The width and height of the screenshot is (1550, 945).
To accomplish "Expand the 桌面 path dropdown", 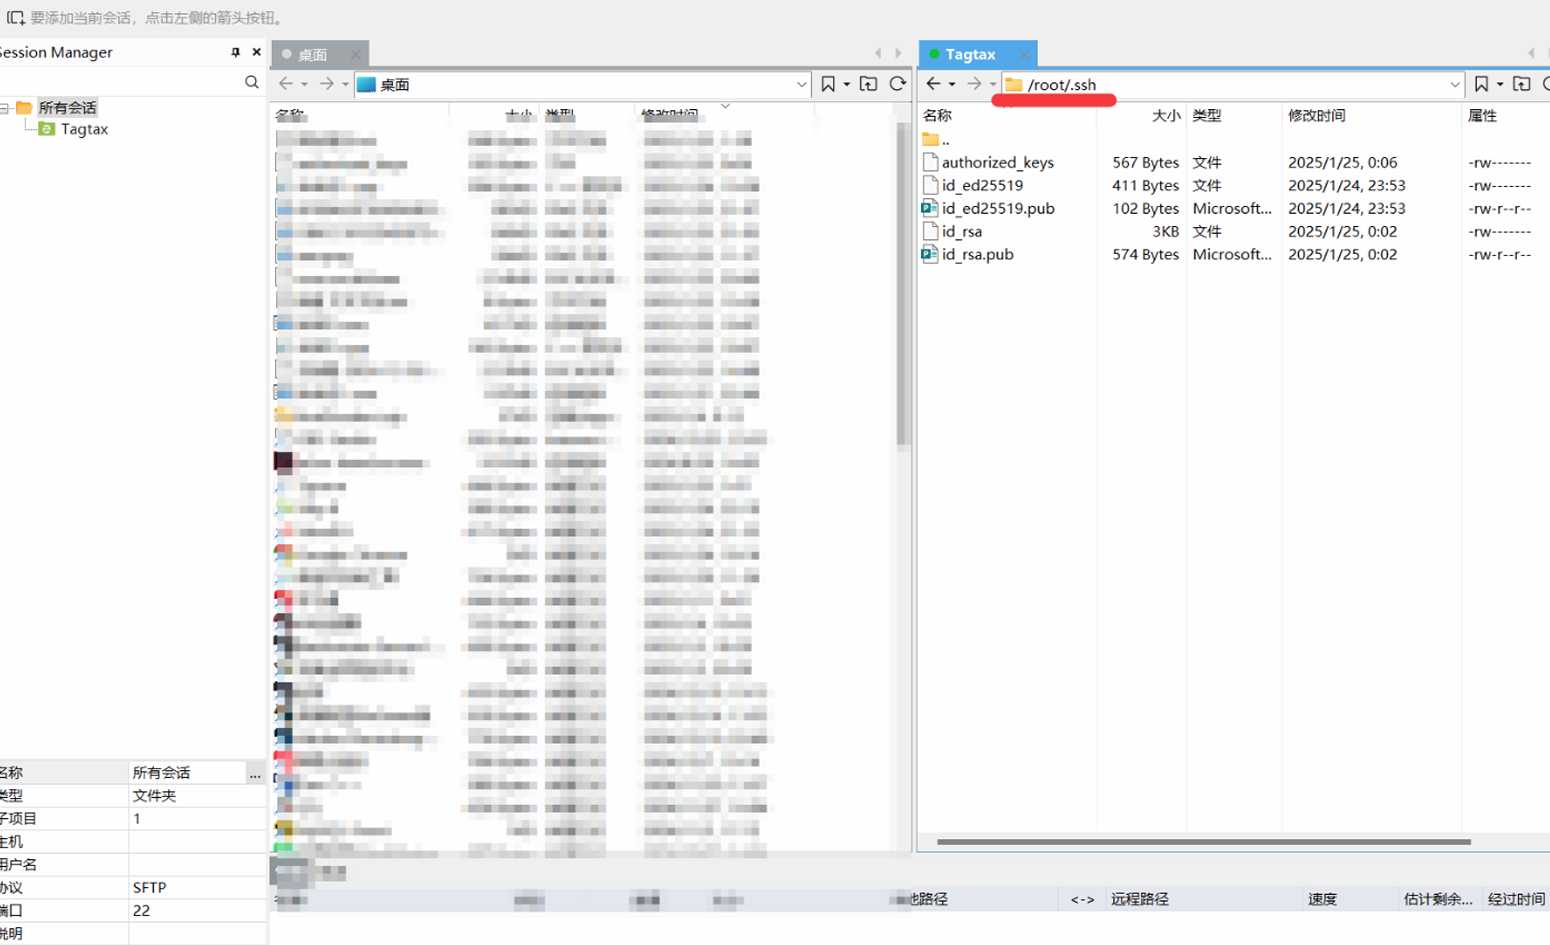I will pyautogui.click(x=801, y=85).
